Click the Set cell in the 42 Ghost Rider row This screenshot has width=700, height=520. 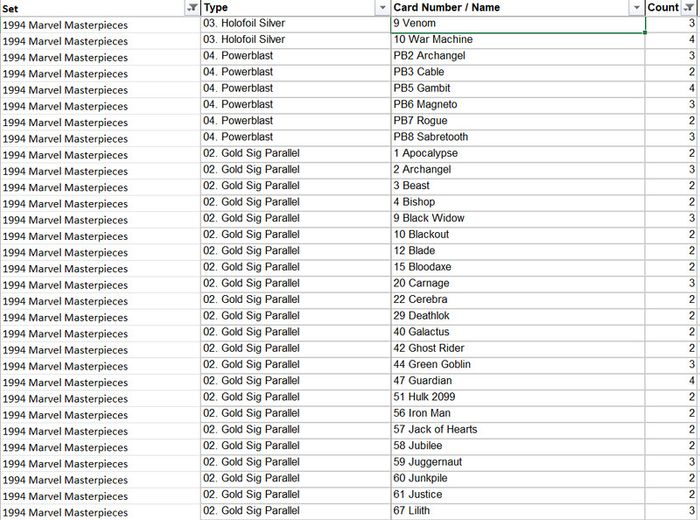coord(100,349)
